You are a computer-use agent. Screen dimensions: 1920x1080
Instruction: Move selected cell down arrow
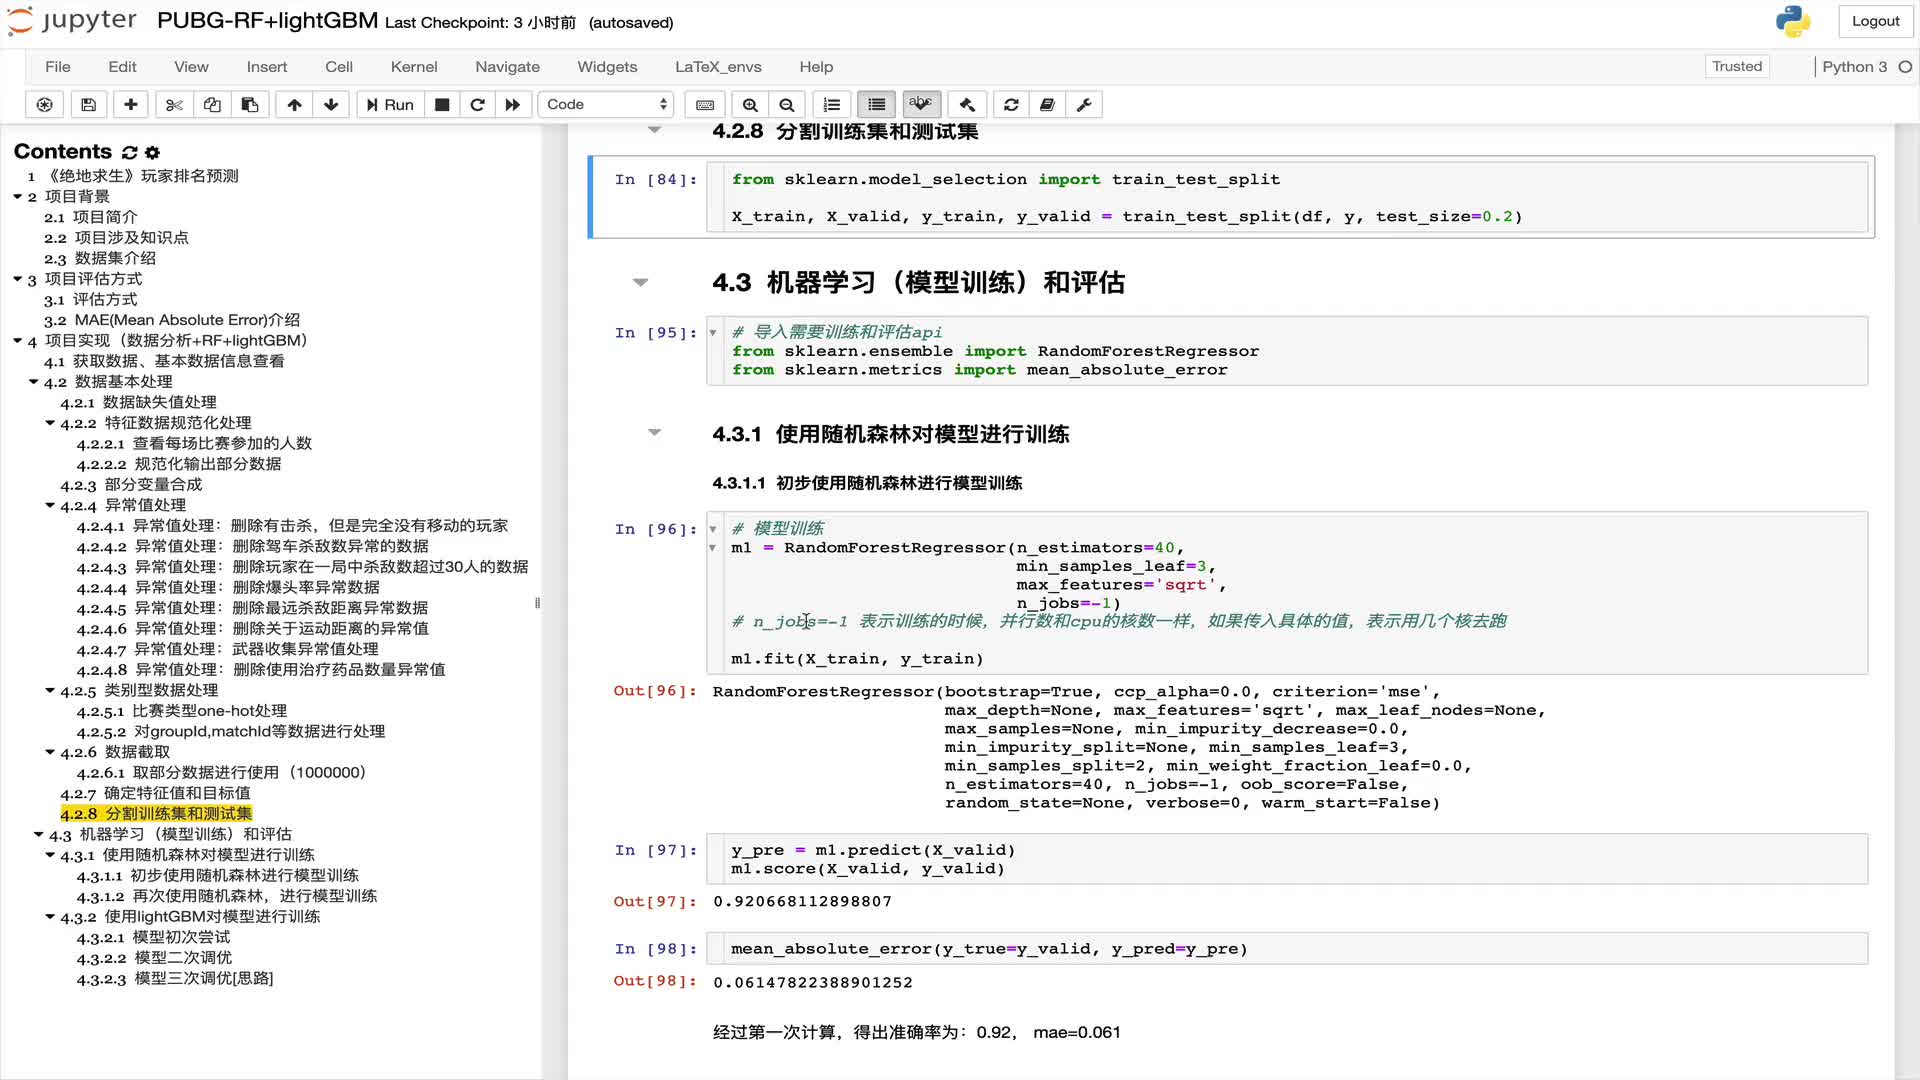tap(331, 104)
